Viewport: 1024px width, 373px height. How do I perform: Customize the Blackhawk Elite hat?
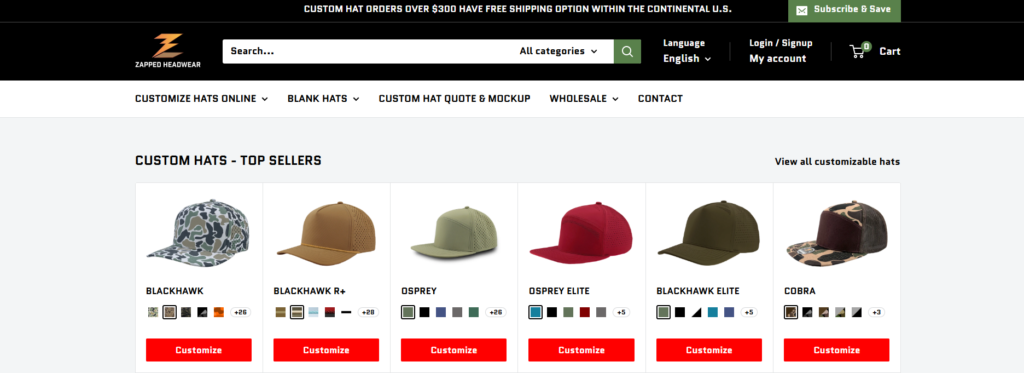point(709,350)
